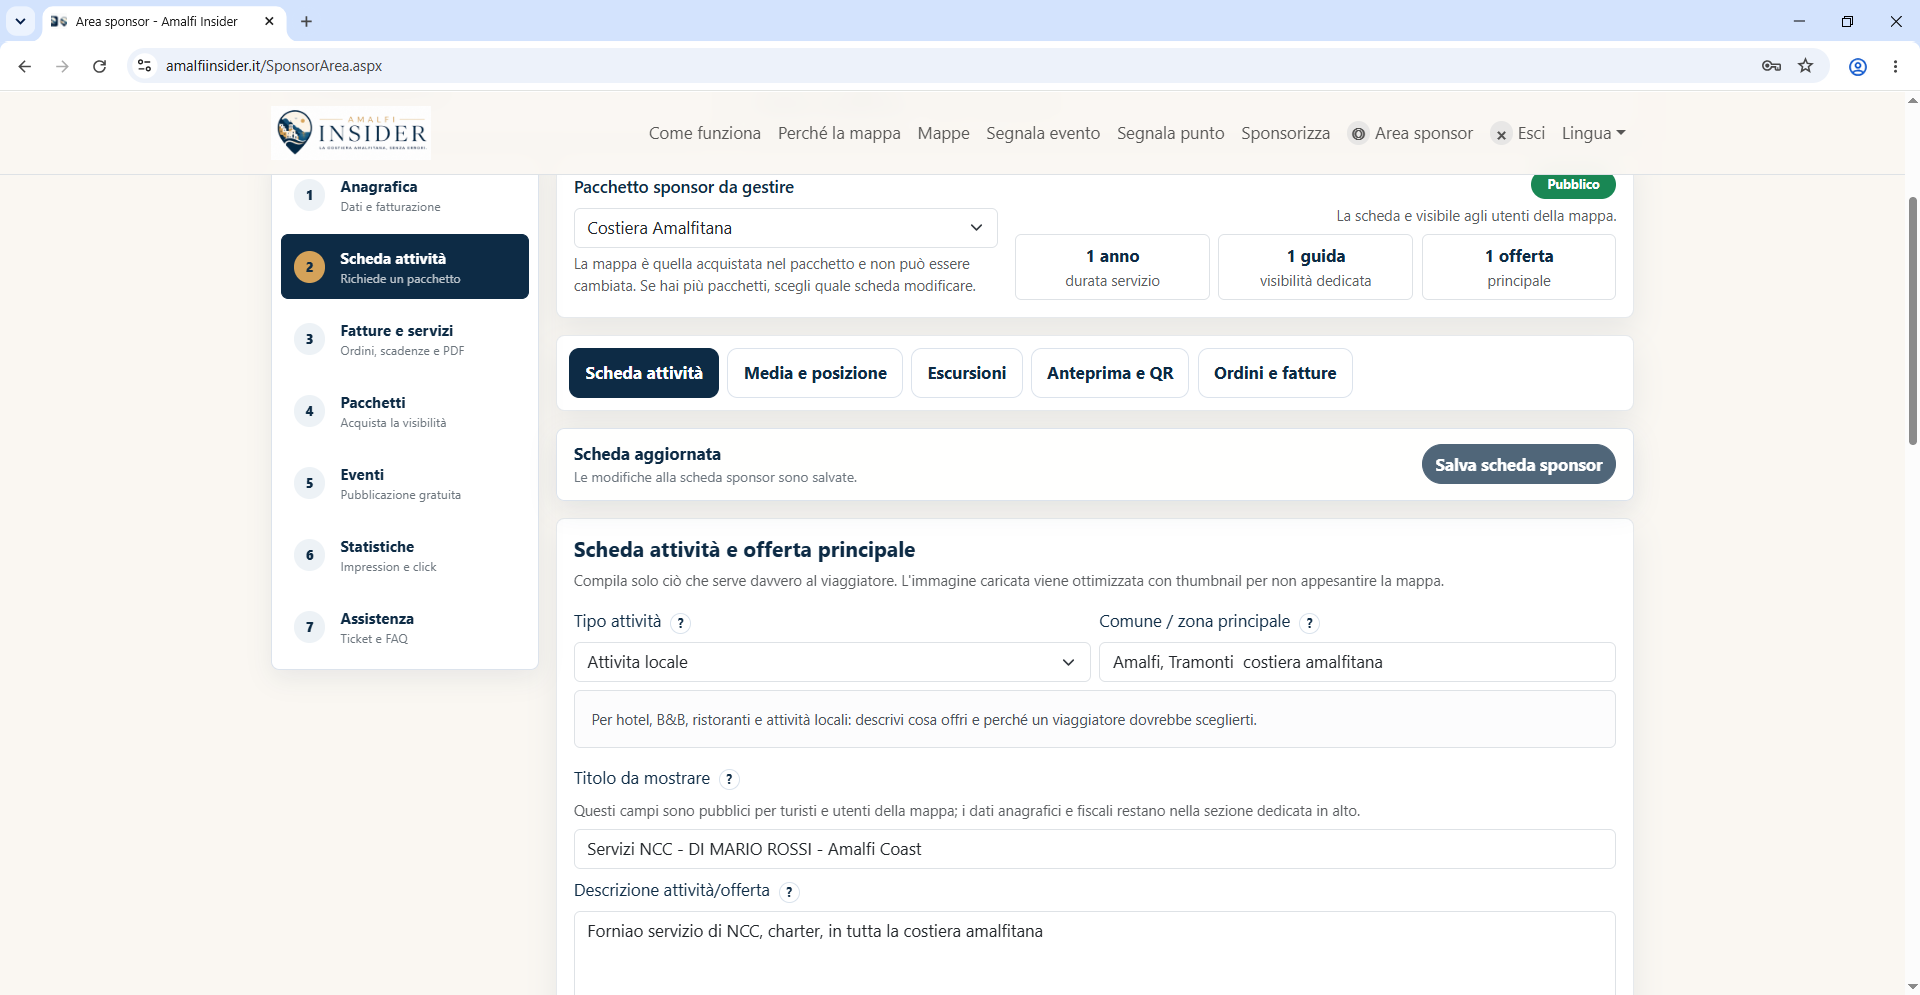Open step 6 Statistiche in sidebar
The image size is (1920, 995).
tap(405, 555)
